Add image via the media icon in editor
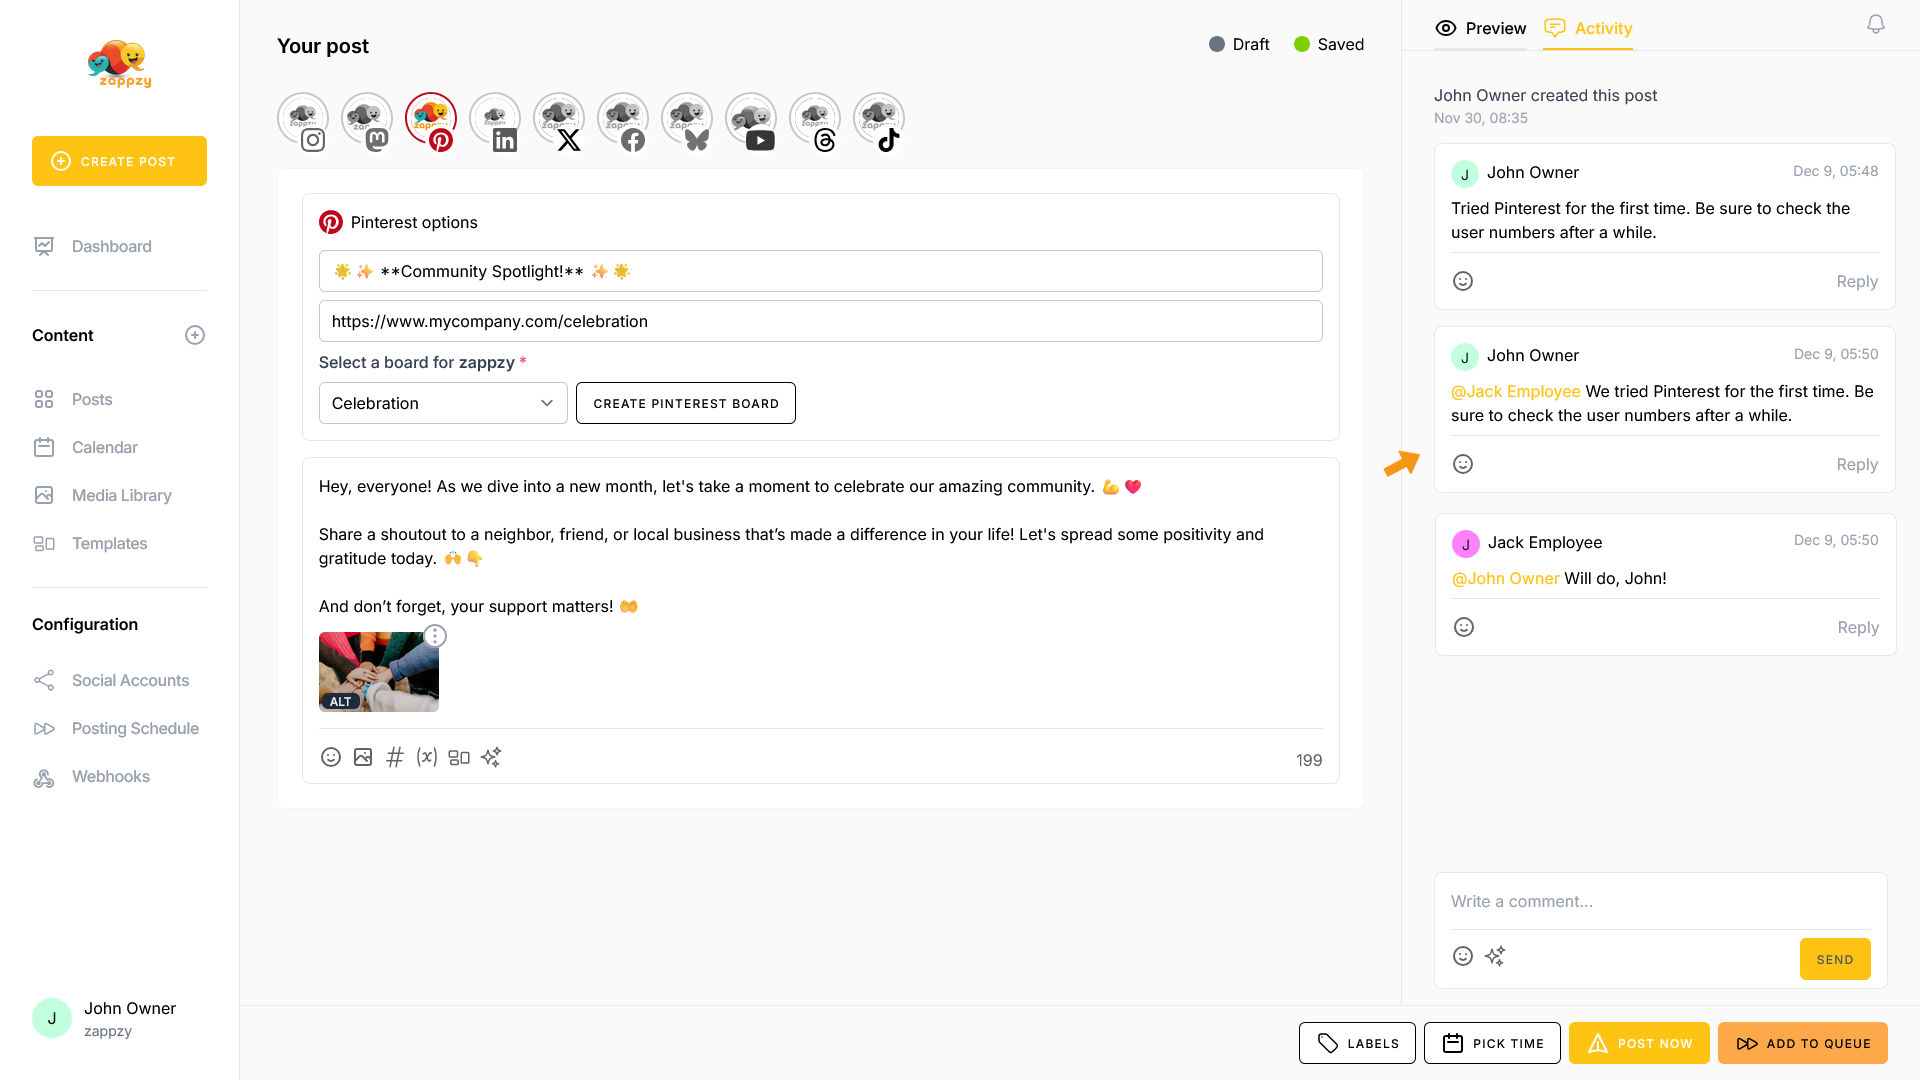The image size is (1920, 1080). [x=363, y=757]
